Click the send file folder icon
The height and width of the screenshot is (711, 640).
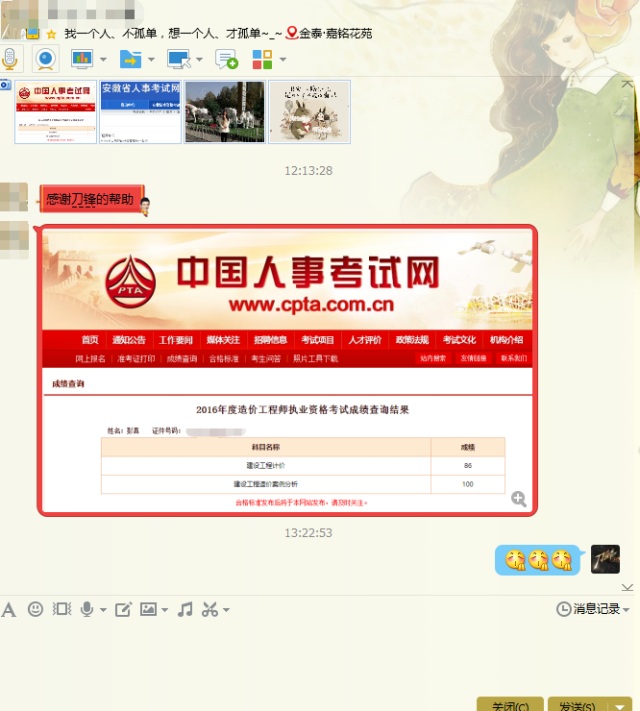(131, 59)
